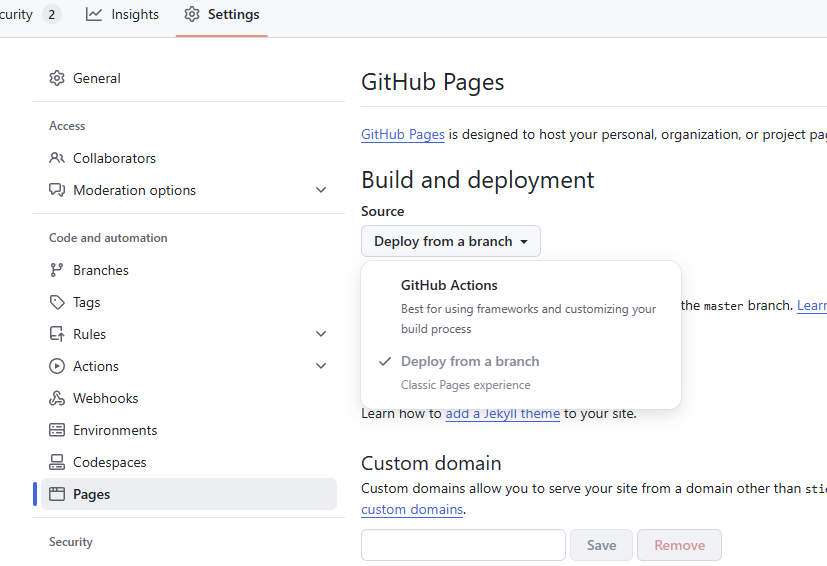Click the Collaborators people icon
The image size is (827, 566).
coord(57,158)
